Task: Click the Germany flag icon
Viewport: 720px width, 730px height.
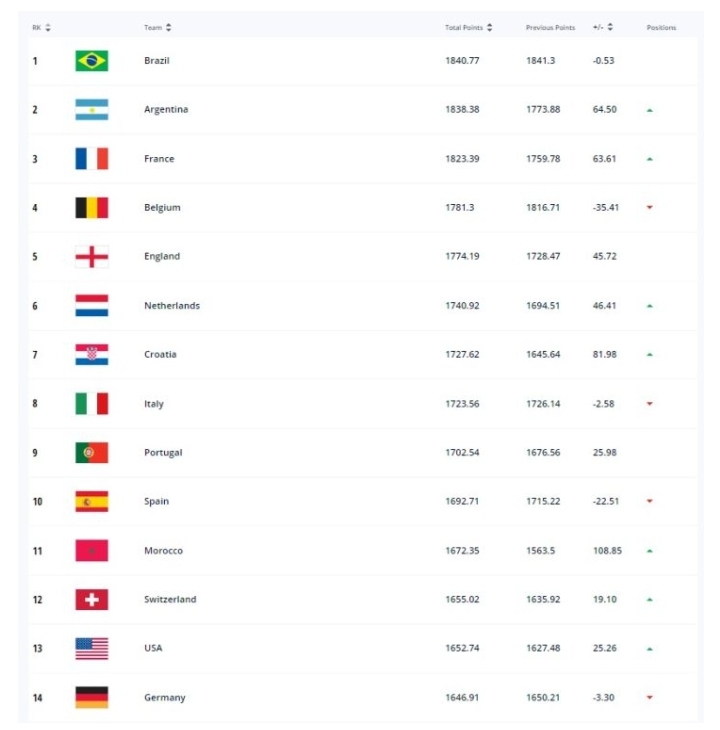Action: [92, 697]
